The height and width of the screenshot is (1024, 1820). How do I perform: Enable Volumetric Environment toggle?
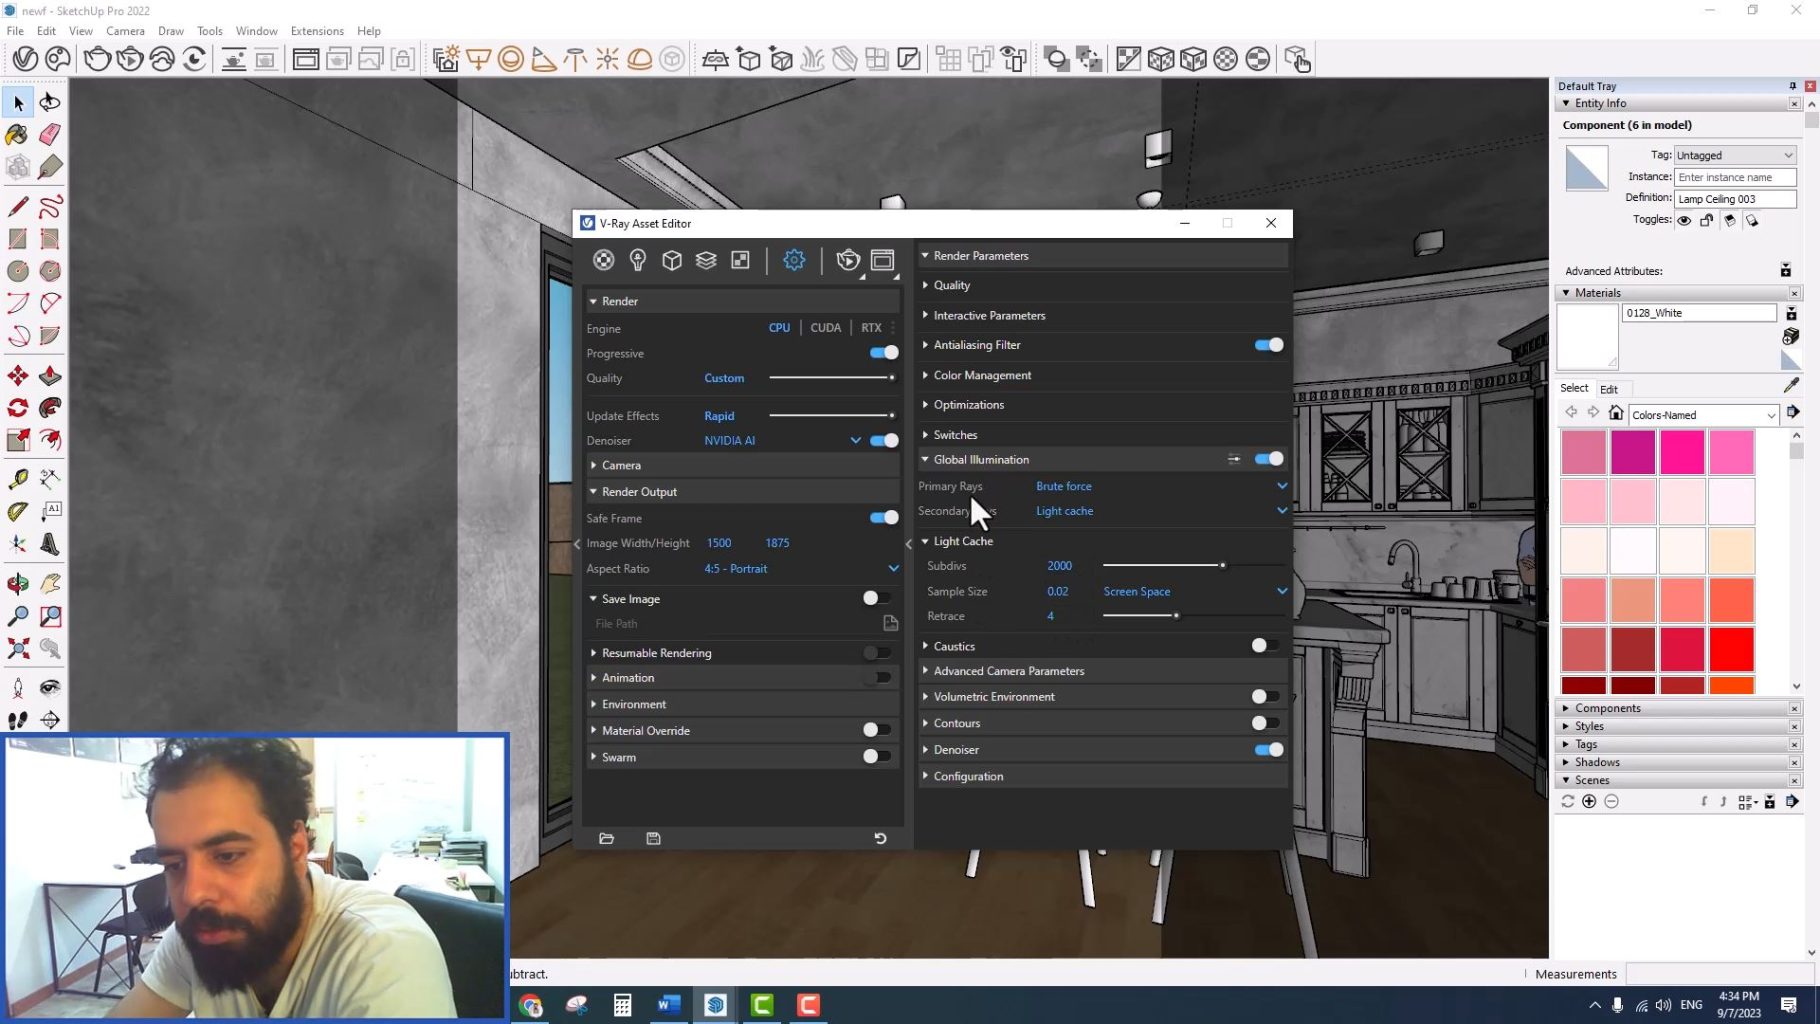click(1265, 696)
